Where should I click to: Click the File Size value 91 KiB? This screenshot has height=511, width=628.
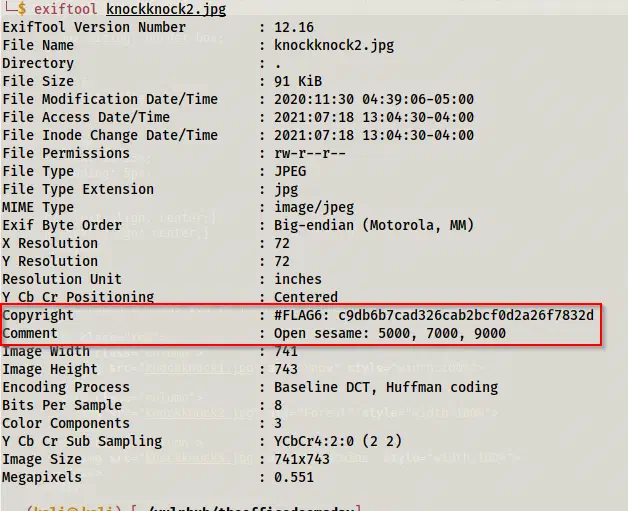point(298,81)
